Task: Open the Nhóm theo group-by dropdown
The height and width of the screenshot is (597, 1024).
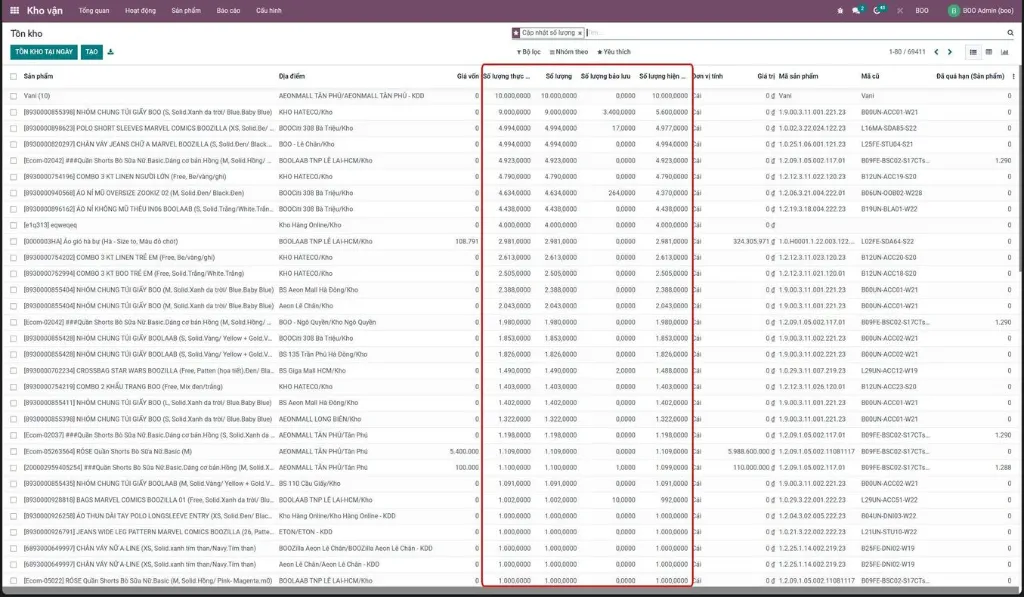Action: tap(568, 52)
